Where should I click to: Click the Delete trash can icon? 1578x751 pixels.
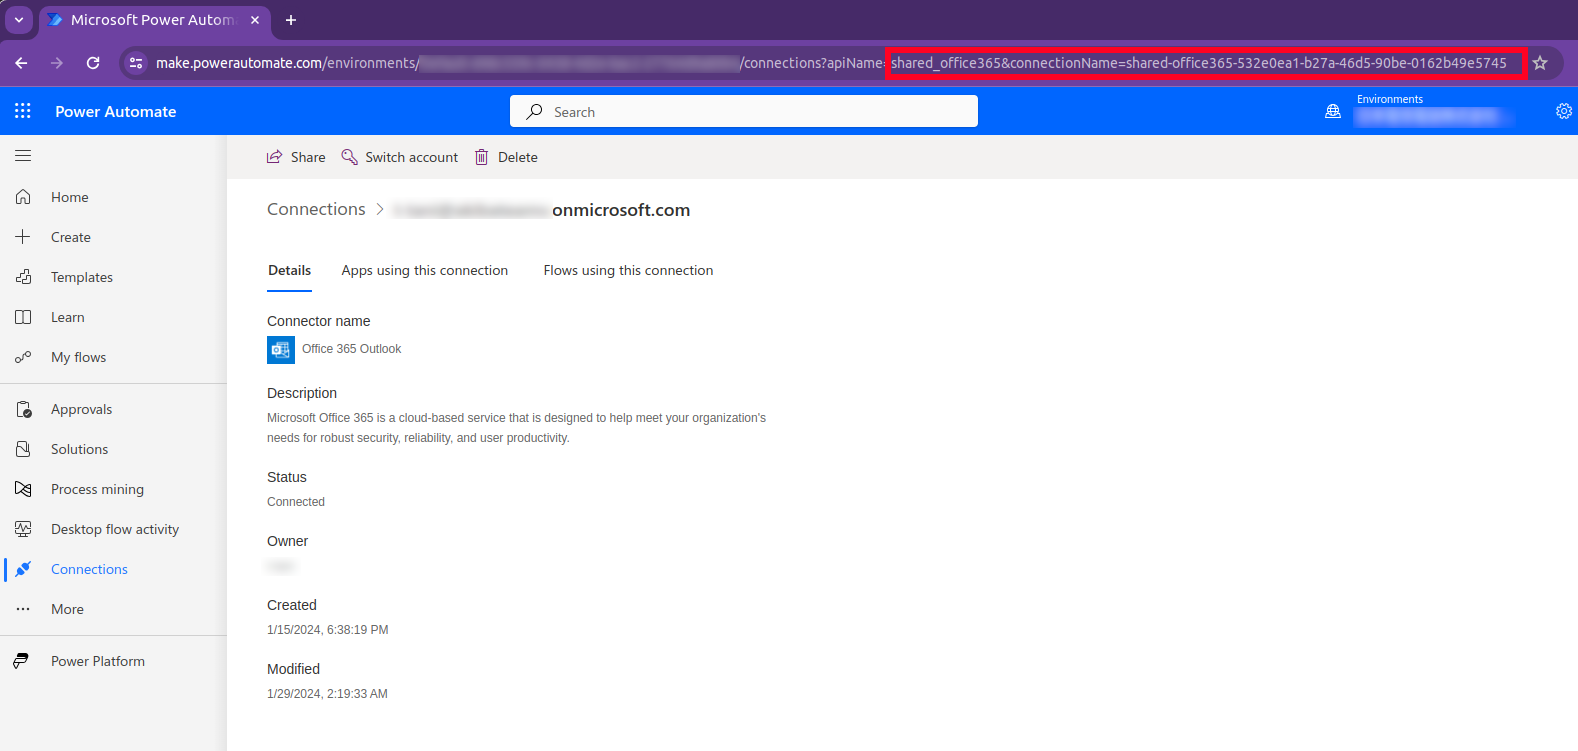pos(482,157)
